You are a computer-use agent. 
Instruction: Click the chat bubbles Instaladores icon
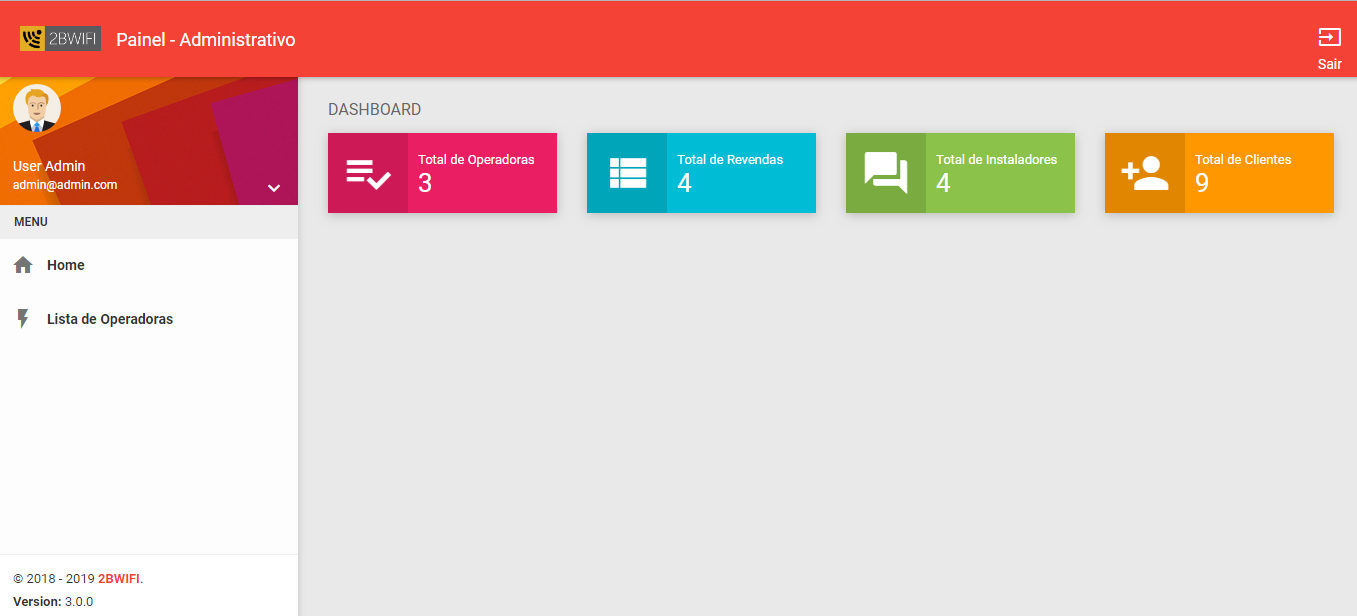[x=886, y=173]
